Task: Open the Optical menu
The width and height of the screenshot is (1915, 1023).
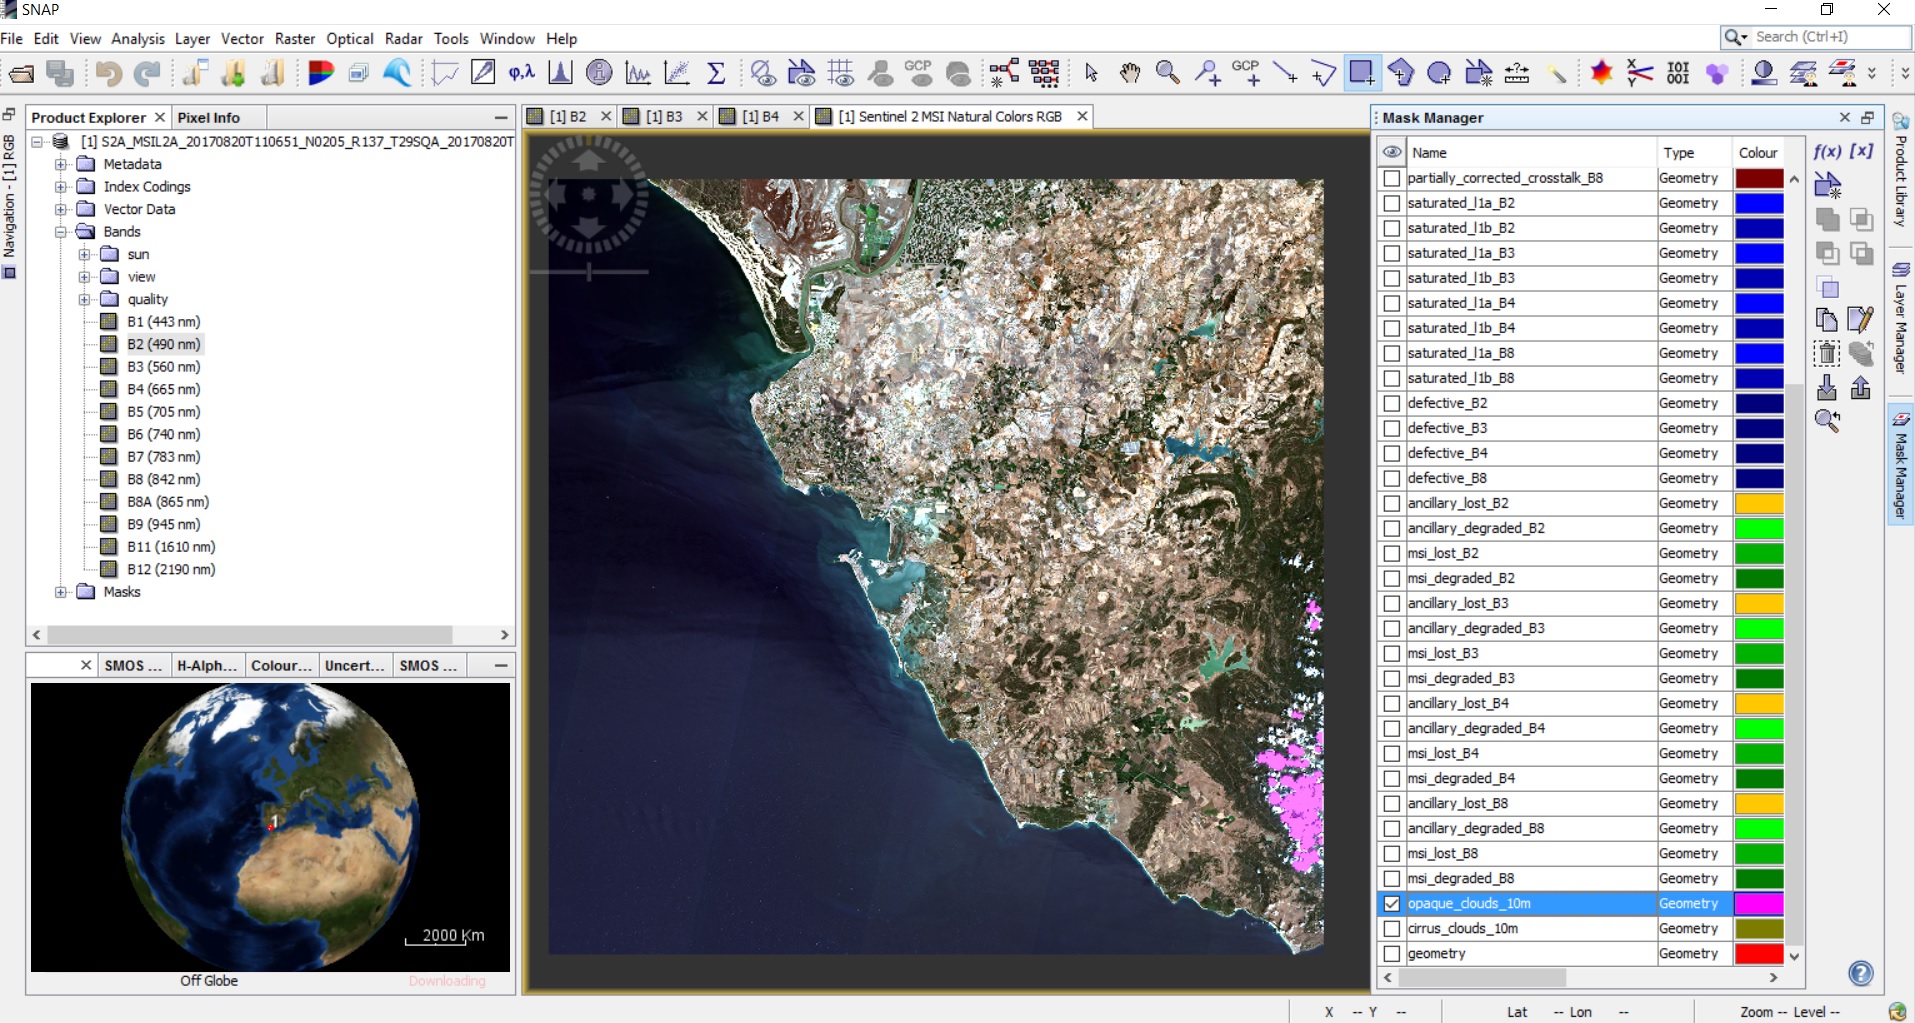Action: (350, 38)
